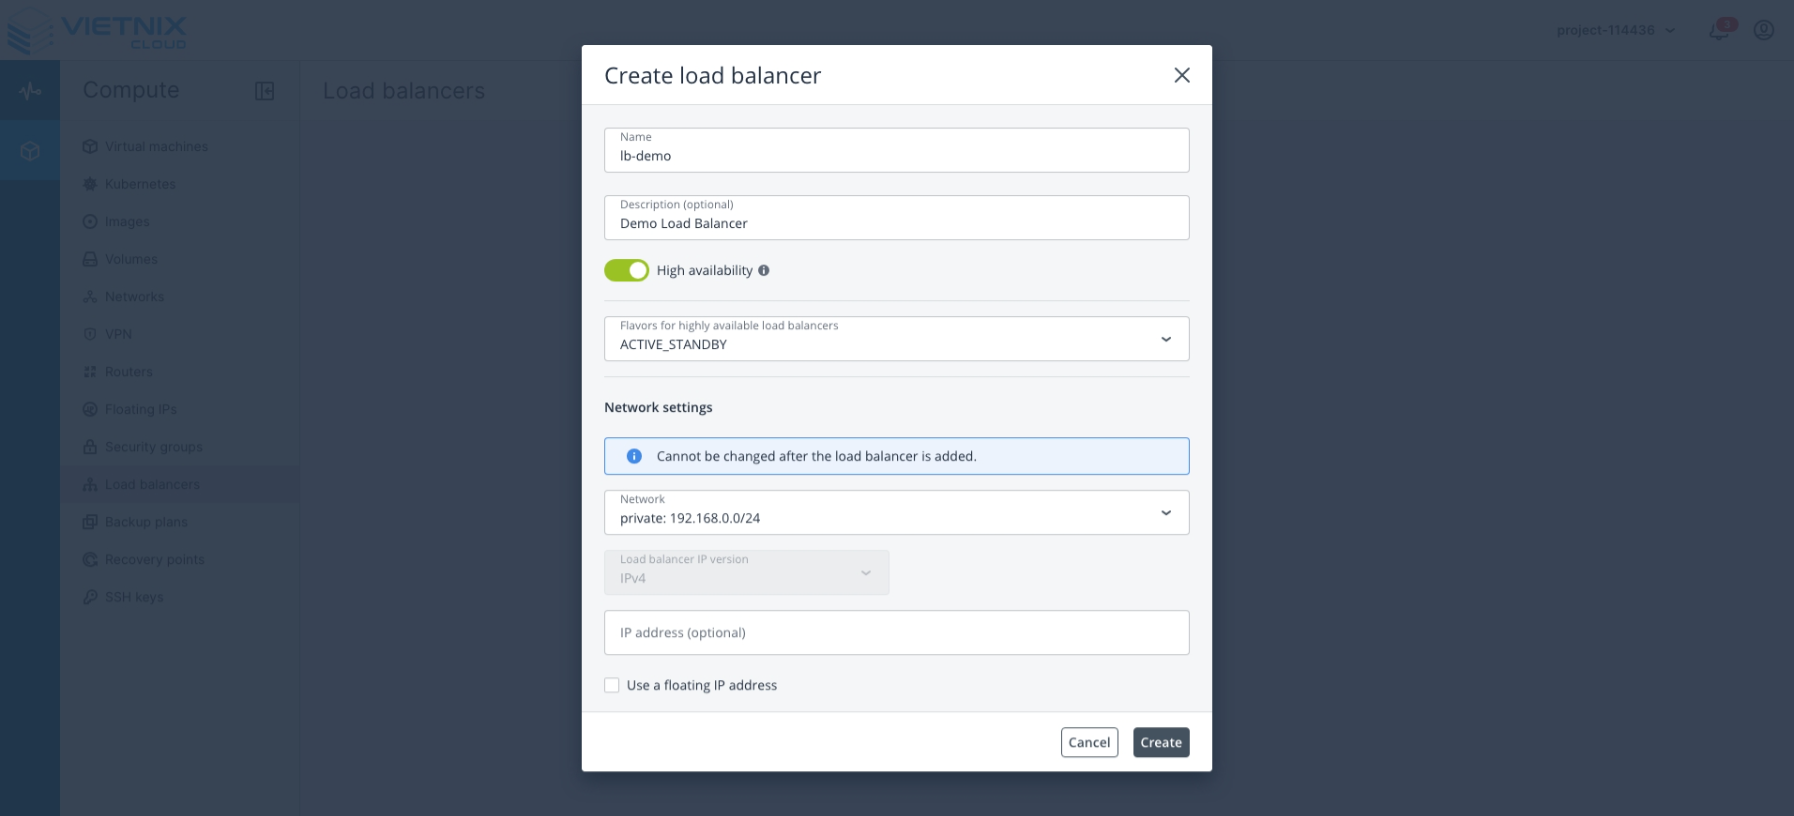The width and height of the screenshot is (1794, 816).
Task: Check Use a floating IP address
Action: pos(611,685)
